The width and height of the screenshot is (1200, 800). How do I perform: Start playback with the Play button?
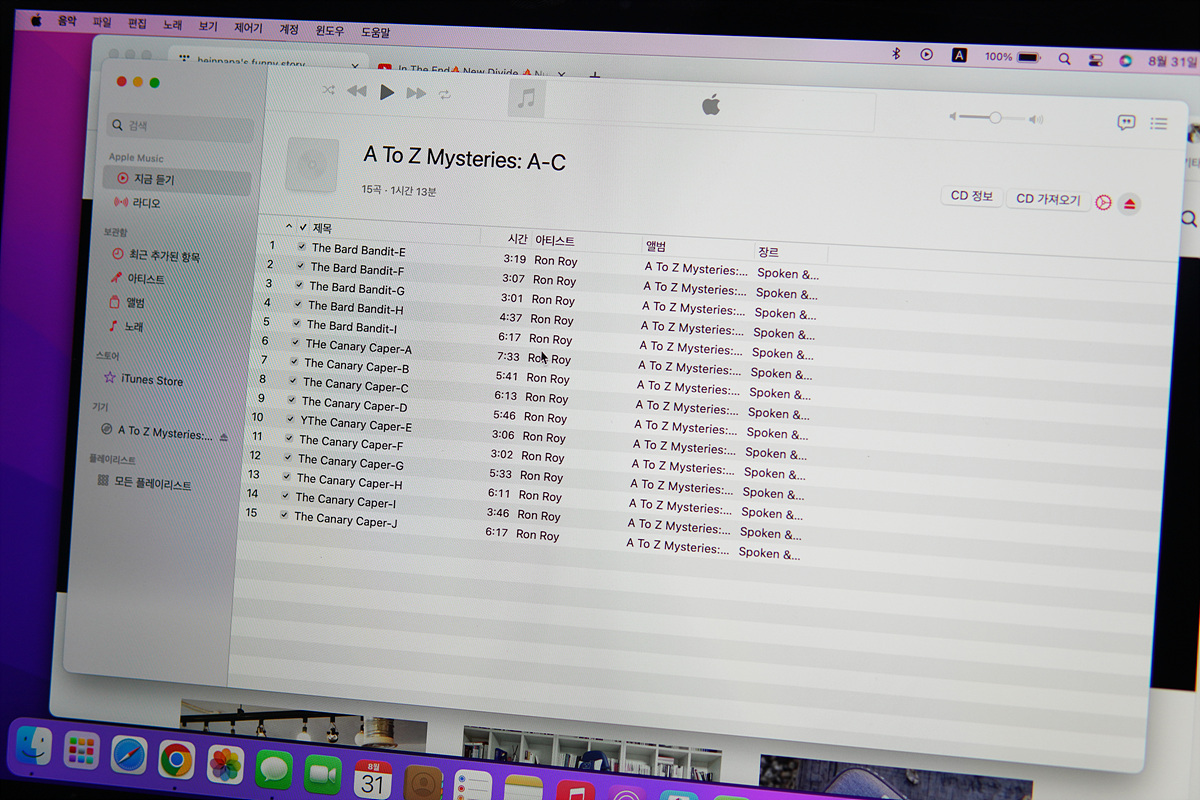pos(386,93)
